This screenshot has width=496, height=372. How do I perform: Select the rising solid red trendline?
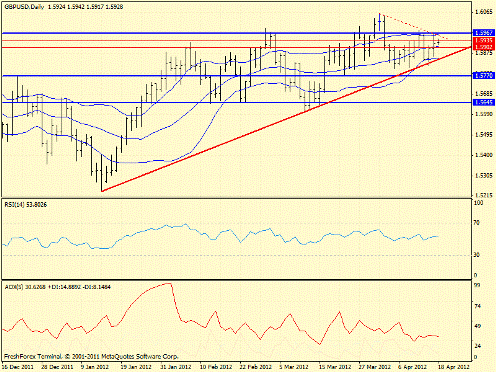pos(287,119)
